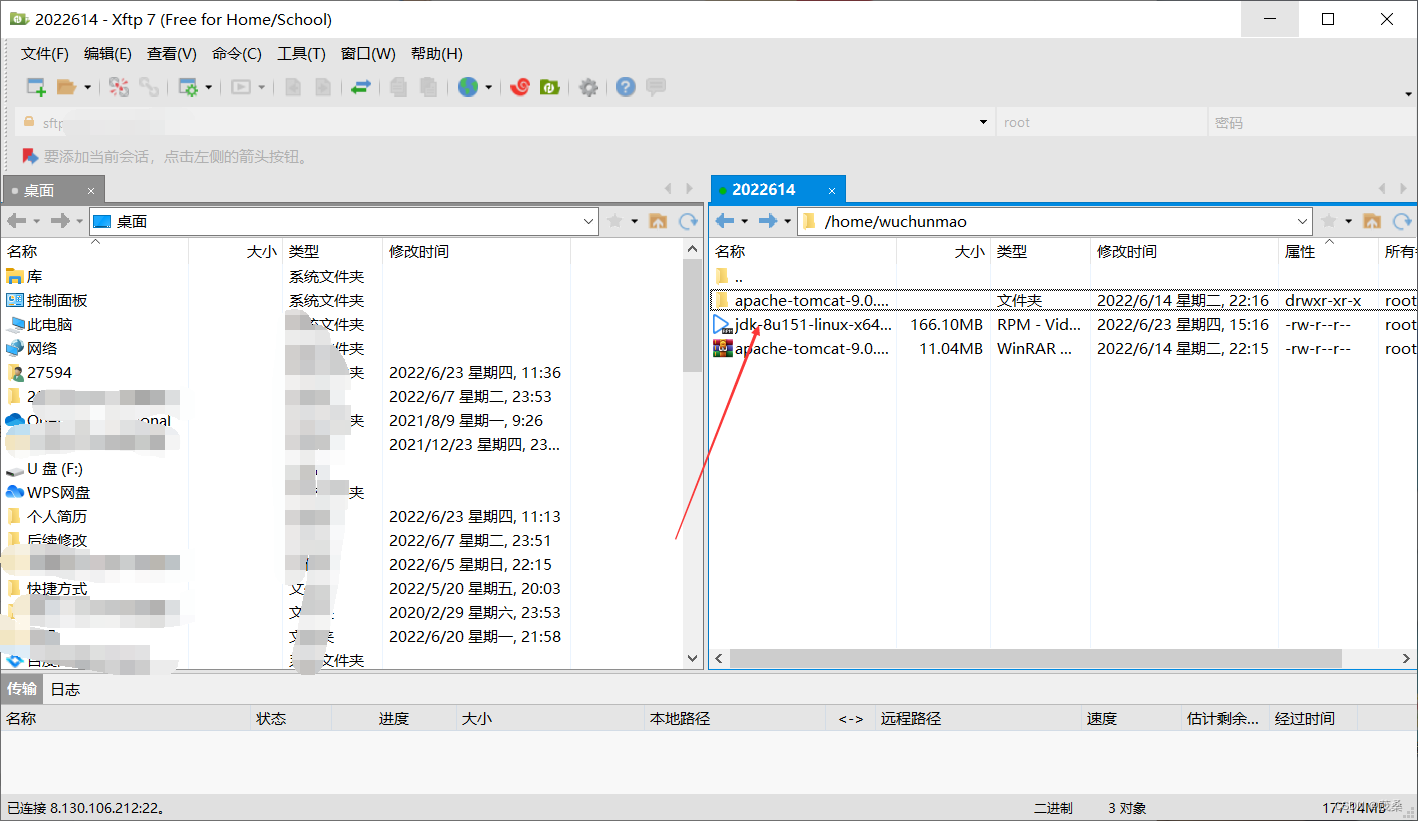The height and width of the screenshot is (821, 1418).
Task: Close the 2022614 tab
Action: [x=832, y=190]
